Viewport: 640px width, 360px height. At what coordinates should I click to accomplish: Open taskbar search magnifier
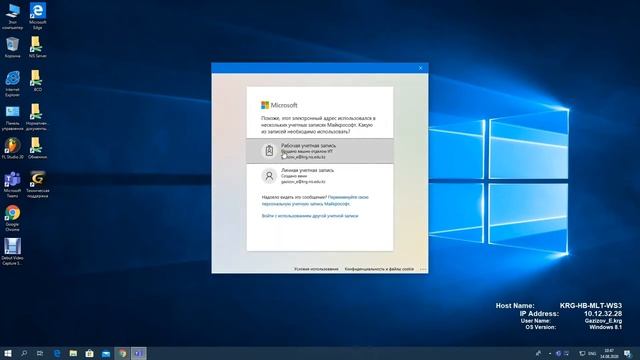point(24,353)
